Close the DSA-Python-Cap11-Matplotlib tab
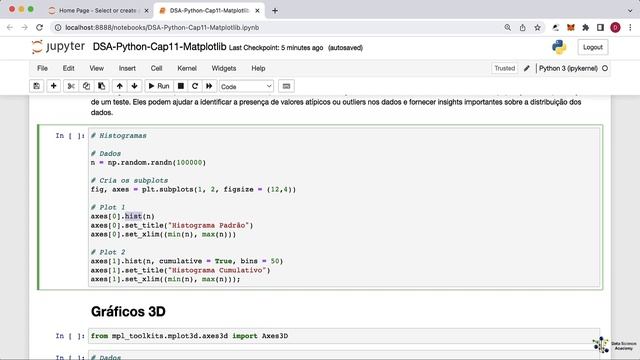Image resolution: width=640 pixels, height=360 pixels. 257,11
